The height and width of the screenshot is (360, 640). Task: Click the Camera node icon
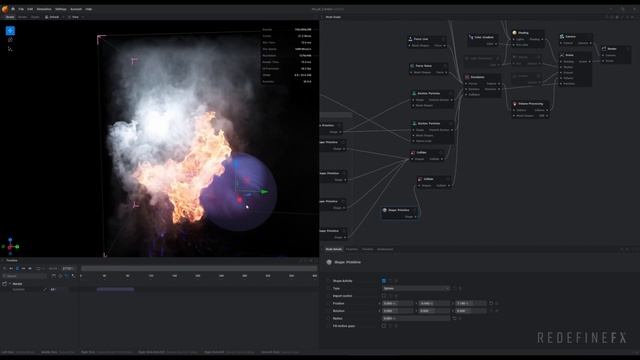pyautogui.click(x=562, y=36)
